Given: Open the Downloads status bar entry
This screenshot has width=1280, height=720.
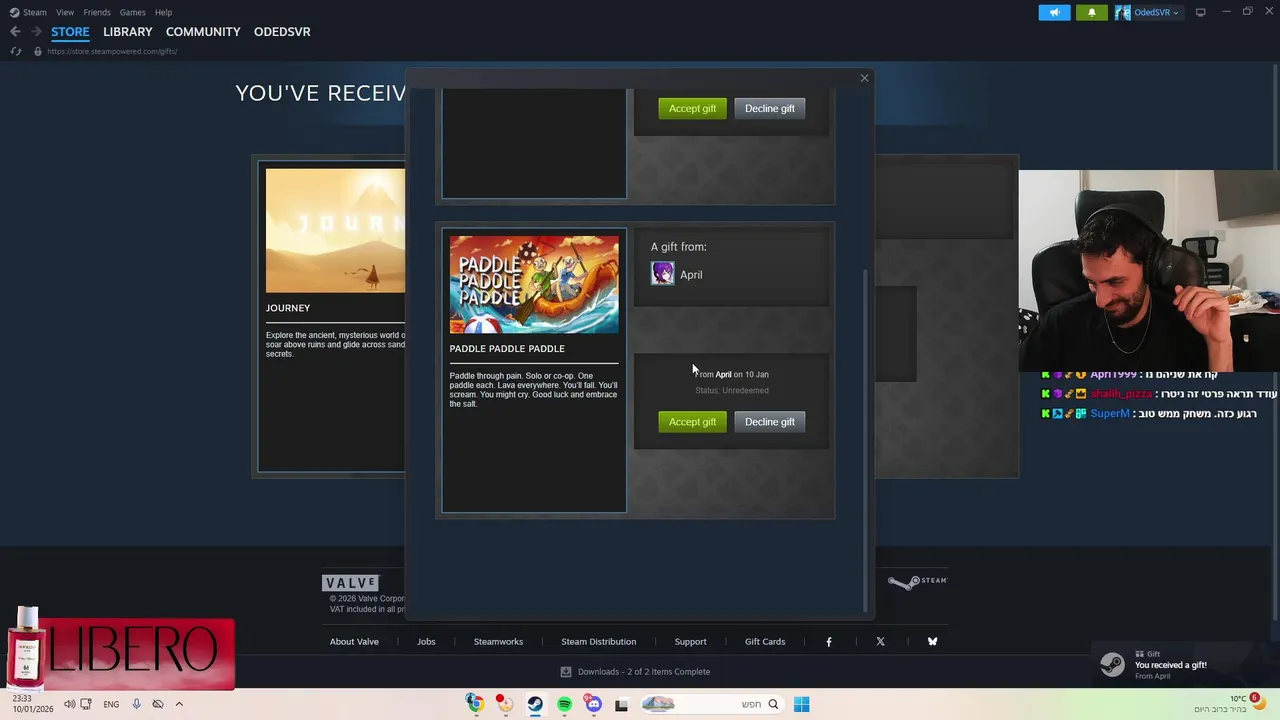Looking at the screenshot, I should click(x=635, y=672).
